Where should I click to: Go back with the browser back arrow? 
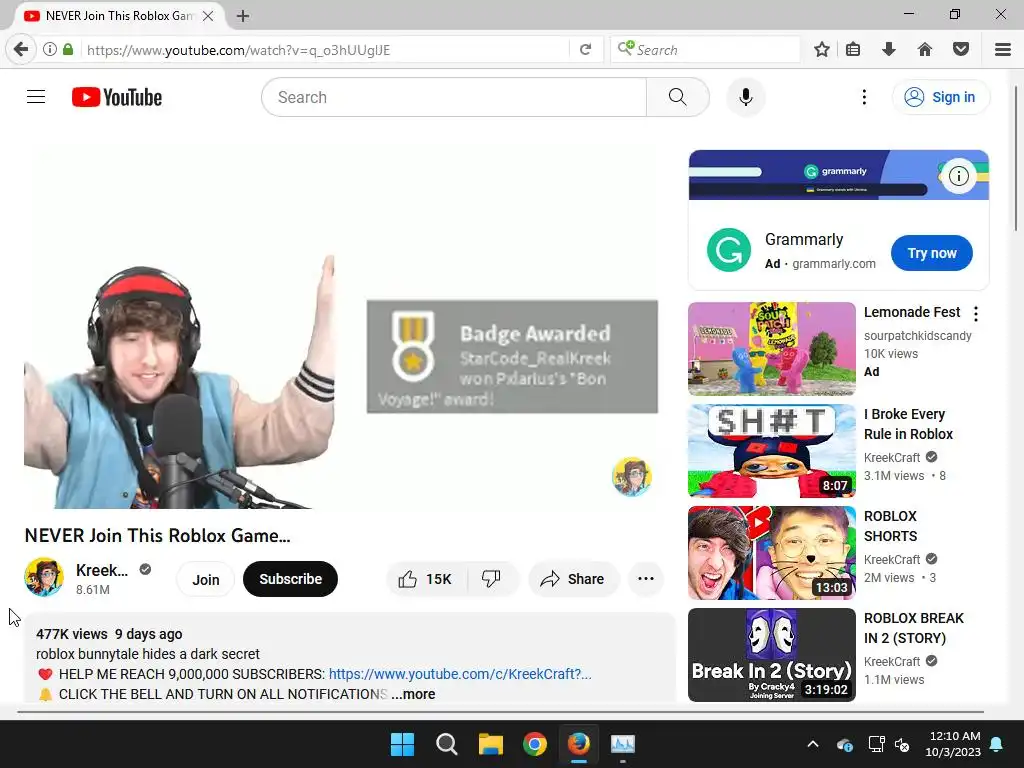21,50
